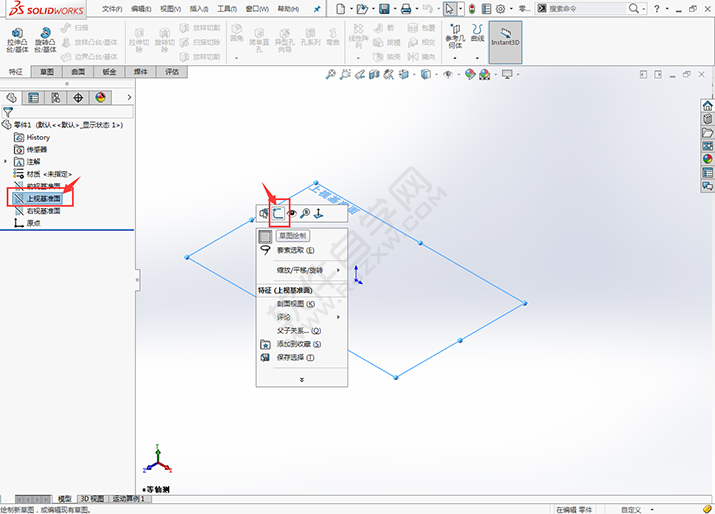This screenshot has height=514, width=715.
Task: Choose 剖面视图 from the context menu
Action: tap(295, 303)
